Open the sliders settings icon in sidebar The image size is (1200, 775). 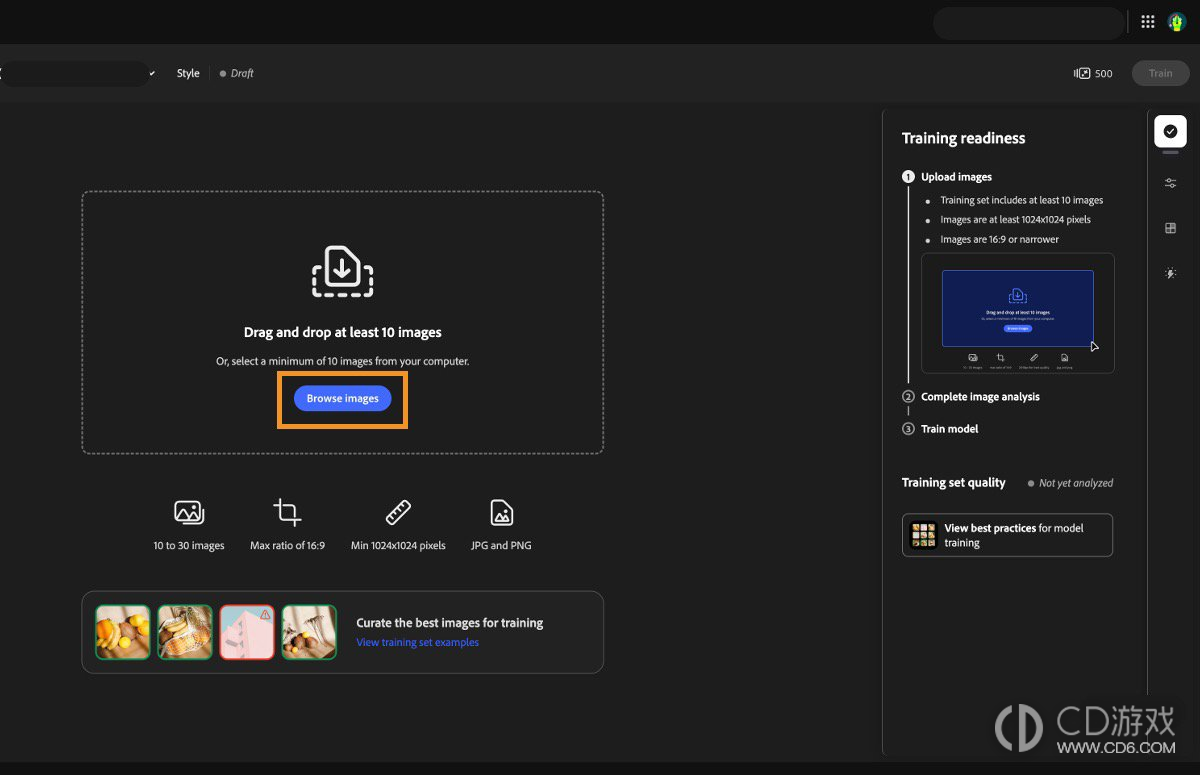[1170, 183]
